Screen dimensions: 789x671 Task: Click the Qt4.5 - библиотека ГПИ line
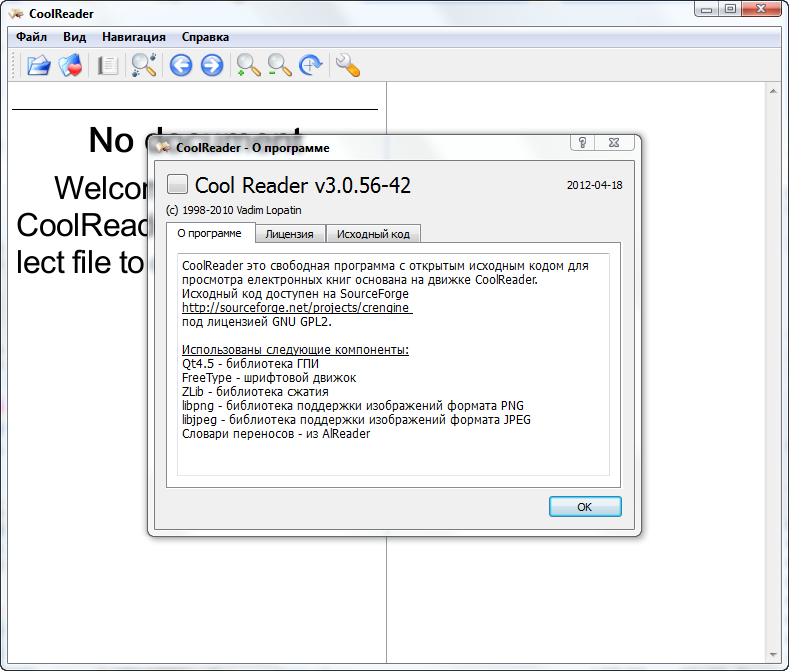coord(250,363)
